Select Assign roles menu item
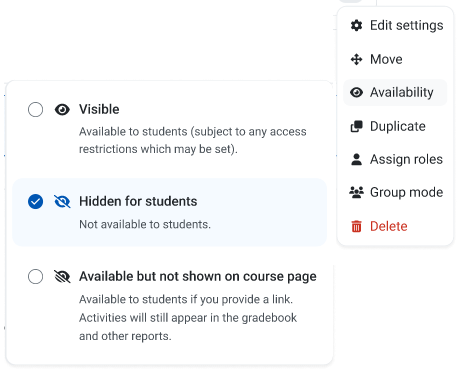Viewport: 464px width, 369px height. pos(395,159)
